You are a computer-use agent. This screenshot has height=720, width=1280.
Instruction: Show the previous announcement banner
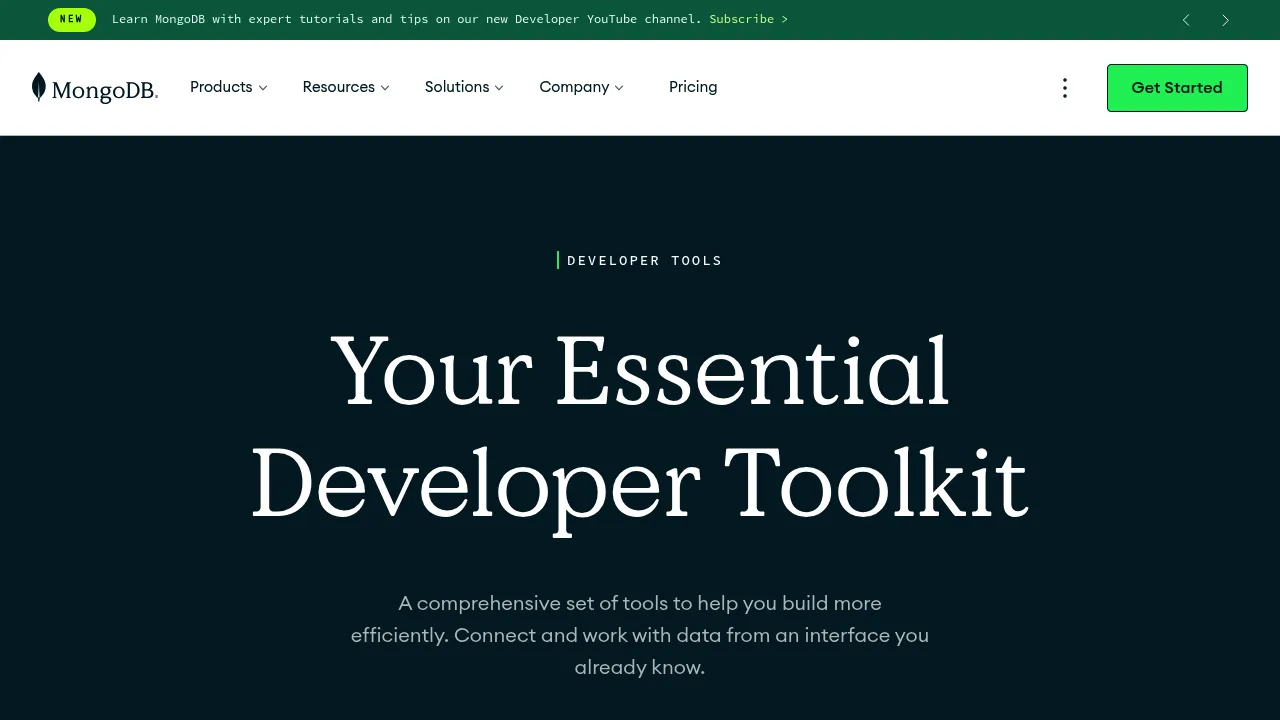point(1186,20)
